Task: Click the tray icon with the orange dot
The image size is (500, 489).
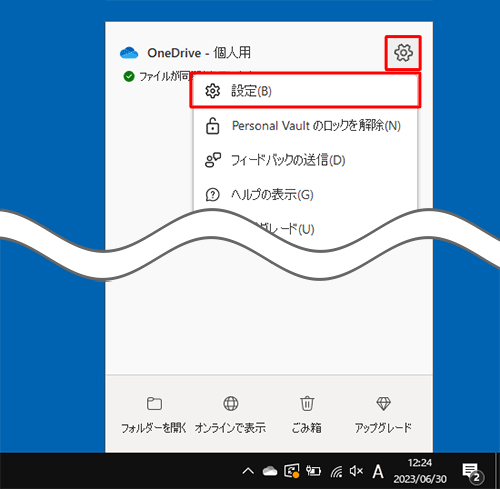Action: [291, 471]
